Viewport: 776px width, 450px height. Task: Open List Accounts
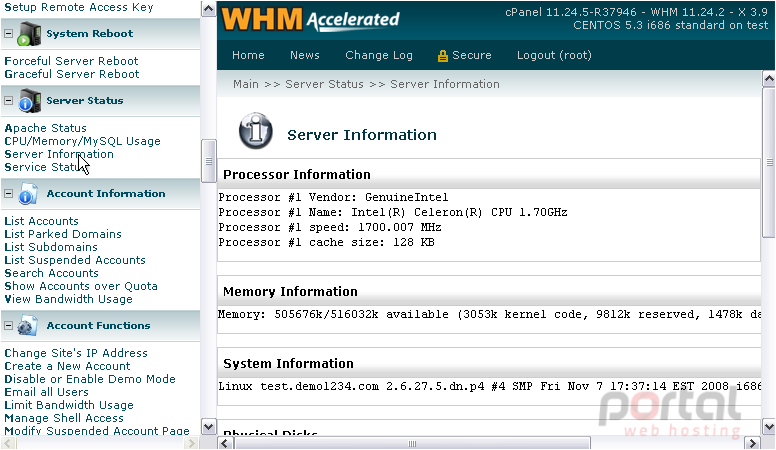click(42, 221)
